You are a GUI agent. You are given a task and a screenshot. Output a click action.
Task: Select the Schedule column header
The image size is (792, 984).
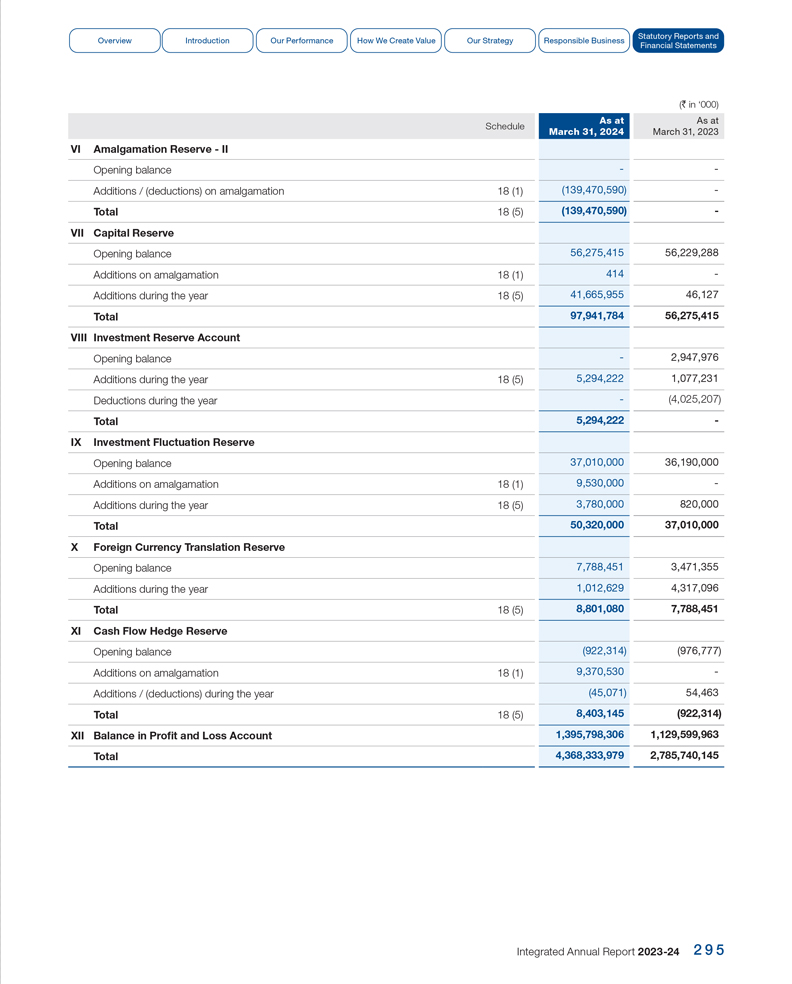tap(504, 127)
